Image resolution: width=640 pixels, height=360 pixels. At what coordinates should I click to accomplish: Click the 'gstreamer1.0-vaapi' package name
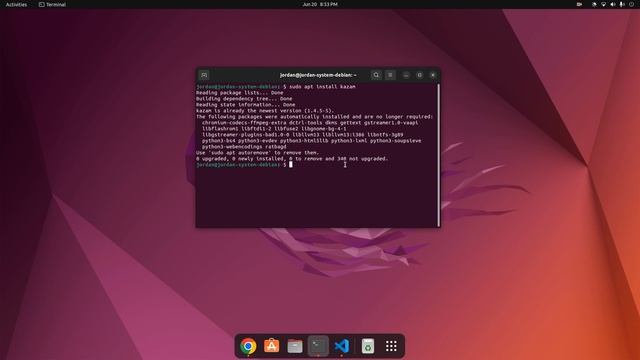391,122
